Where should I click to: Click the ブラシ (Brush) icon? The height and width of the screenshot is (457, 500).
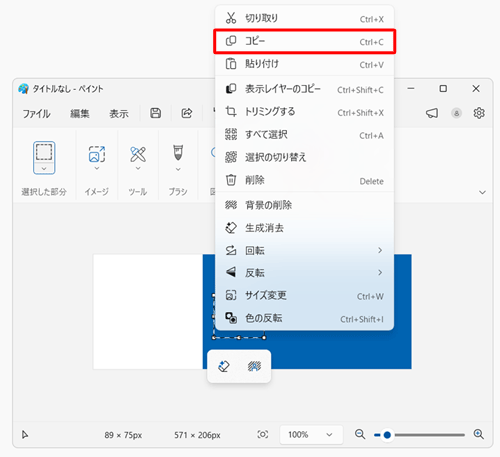click(x=178, y=153)
